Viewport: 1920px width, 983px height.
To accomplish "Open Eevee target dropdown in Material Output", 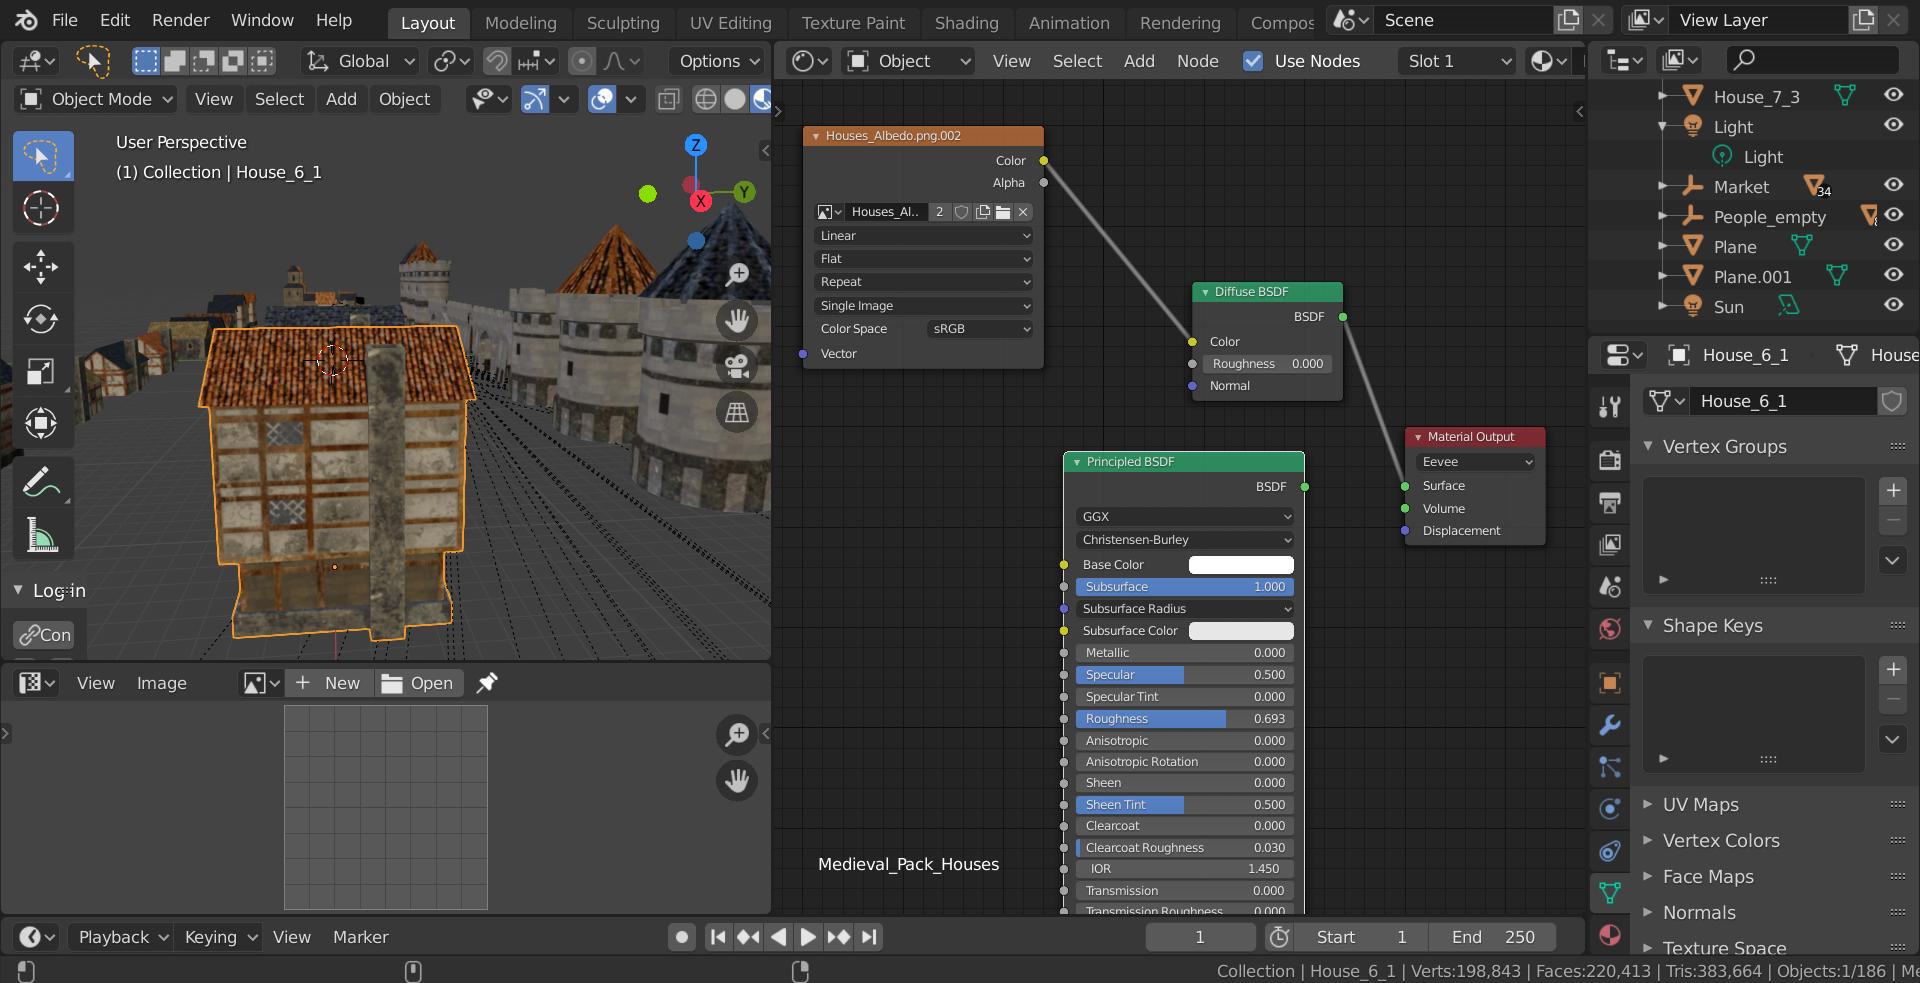I will click(1476, 462).
